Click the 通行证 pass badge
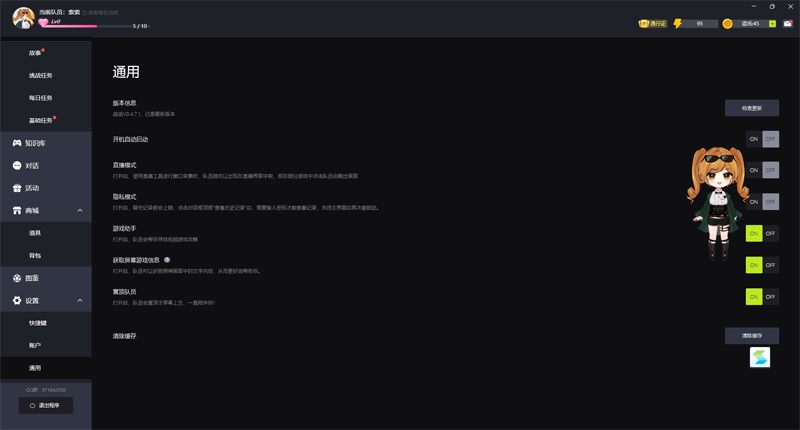The width and height of the screenshot is (800, 430). pos(653,23)
